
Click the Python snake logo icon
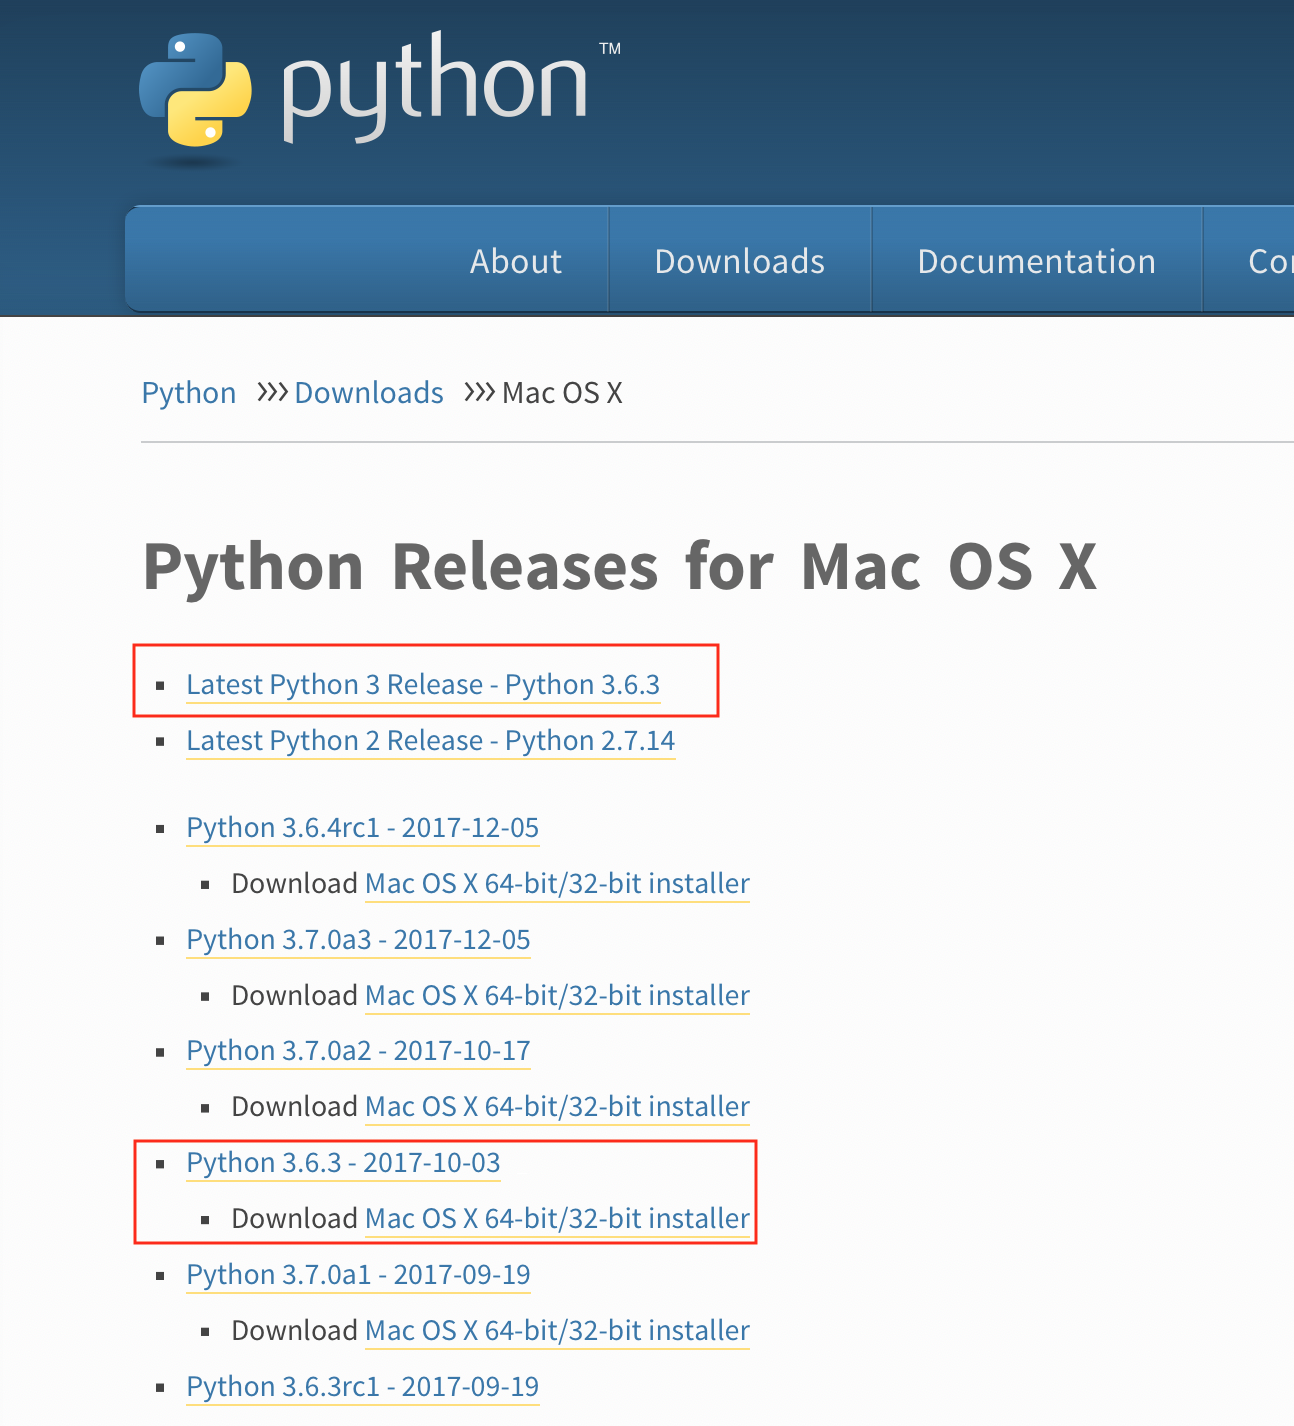[195, 90]
